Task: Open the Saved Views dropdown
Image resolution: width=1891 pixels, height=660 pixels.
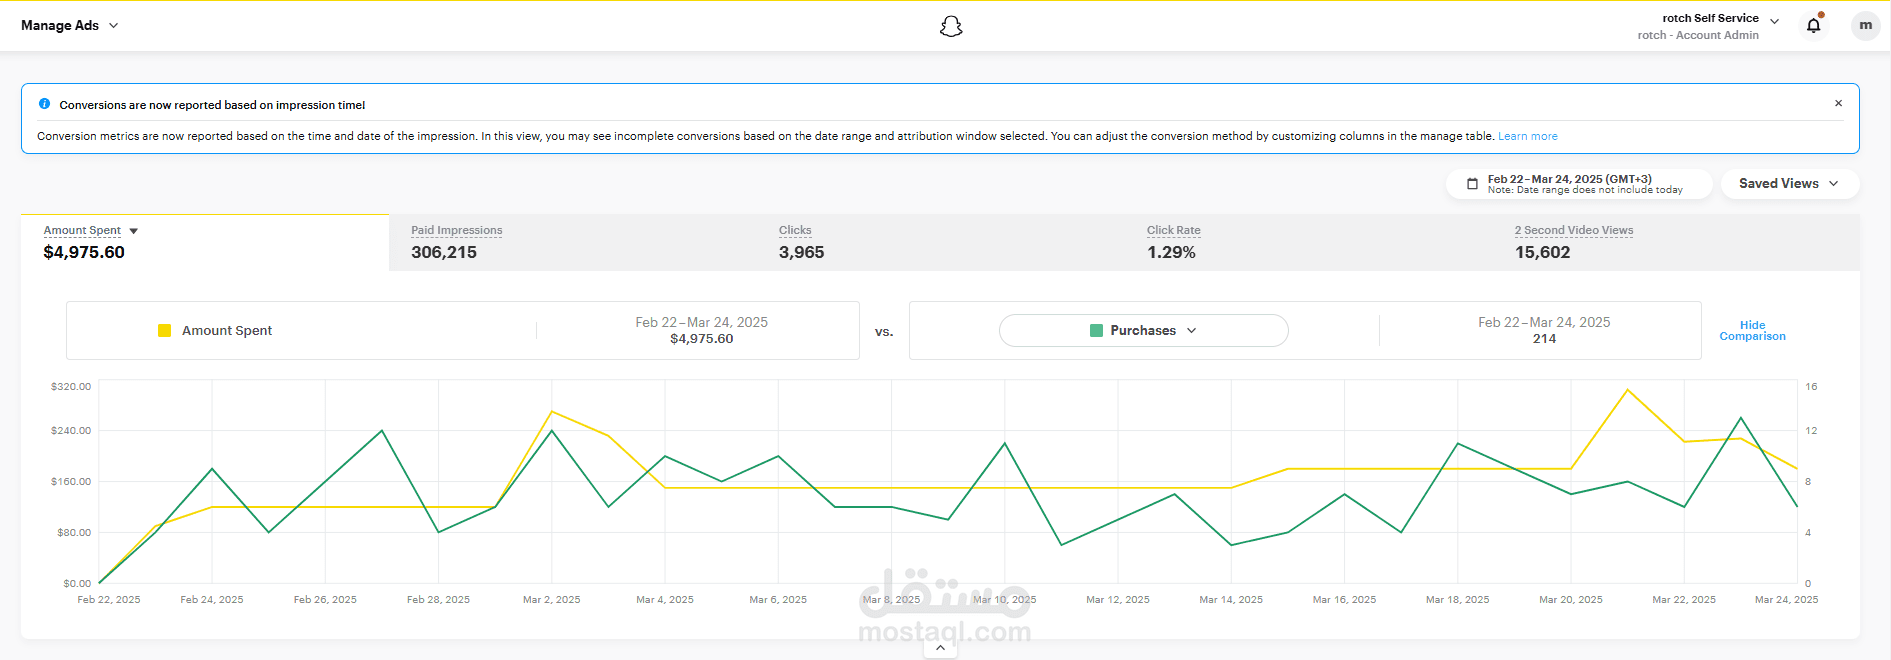Action: click(x=1789, y=183)
